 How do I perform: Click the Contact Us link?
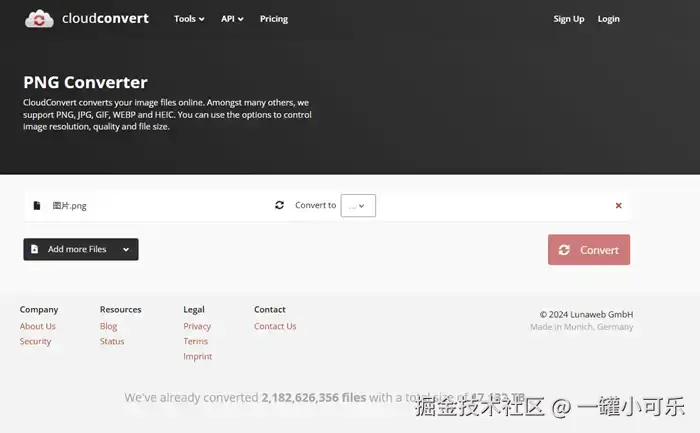click(275, 326)
